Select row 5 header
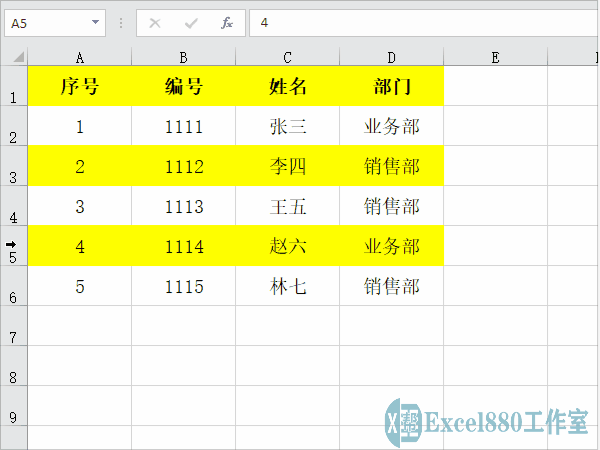 [x=13, y=246]
